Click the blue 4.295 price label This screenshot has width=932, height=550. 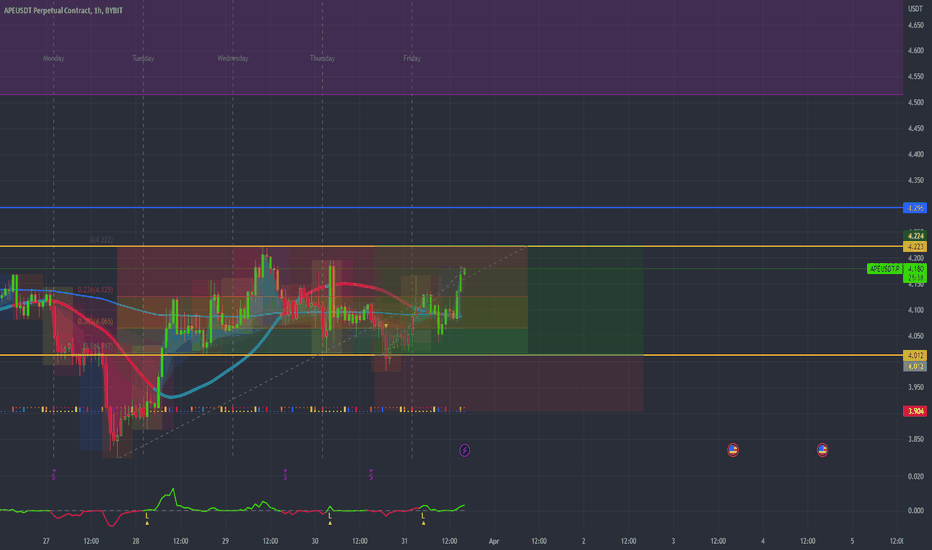click(915, 208)
